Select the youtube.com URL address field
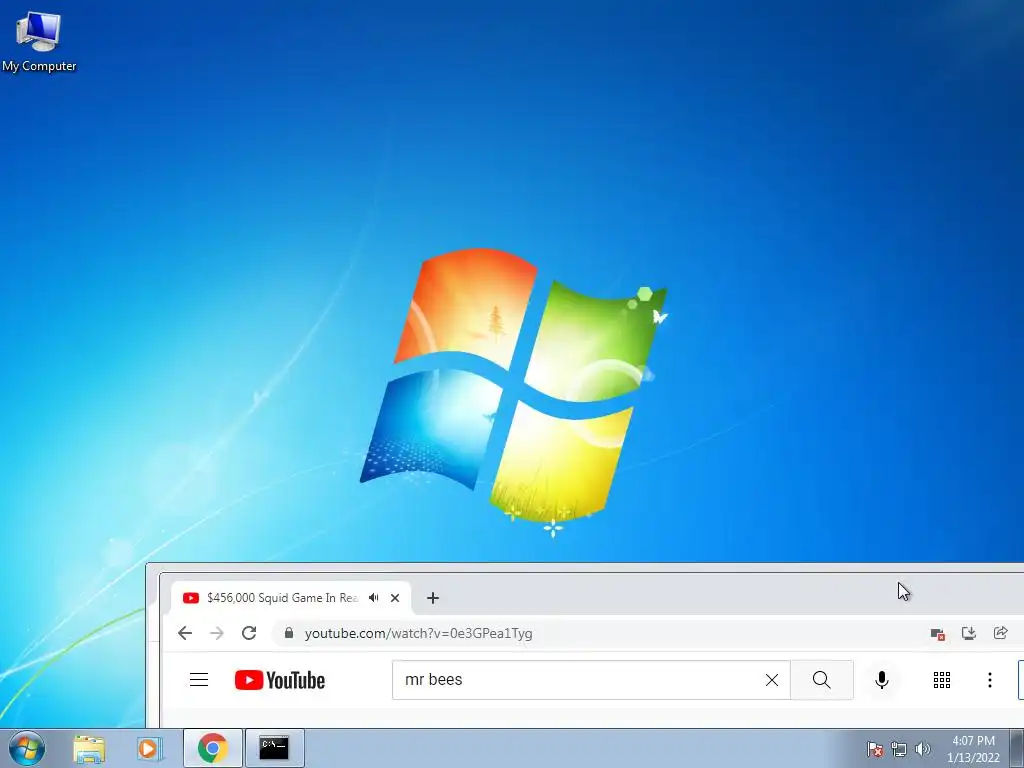 [418, 633]
